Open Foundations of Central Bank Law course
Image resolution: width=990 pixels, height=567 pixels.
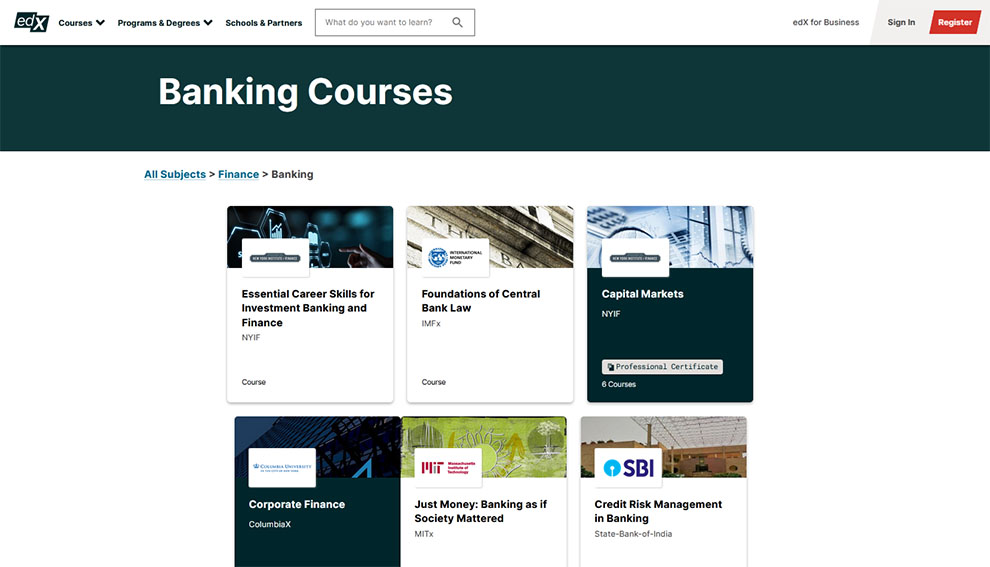click(481, 301)
